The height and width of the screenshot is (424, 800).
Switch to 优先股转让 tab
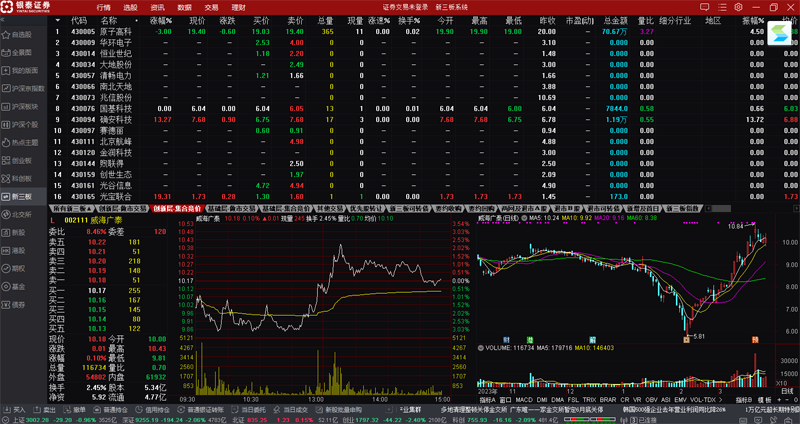pos(366,209)
